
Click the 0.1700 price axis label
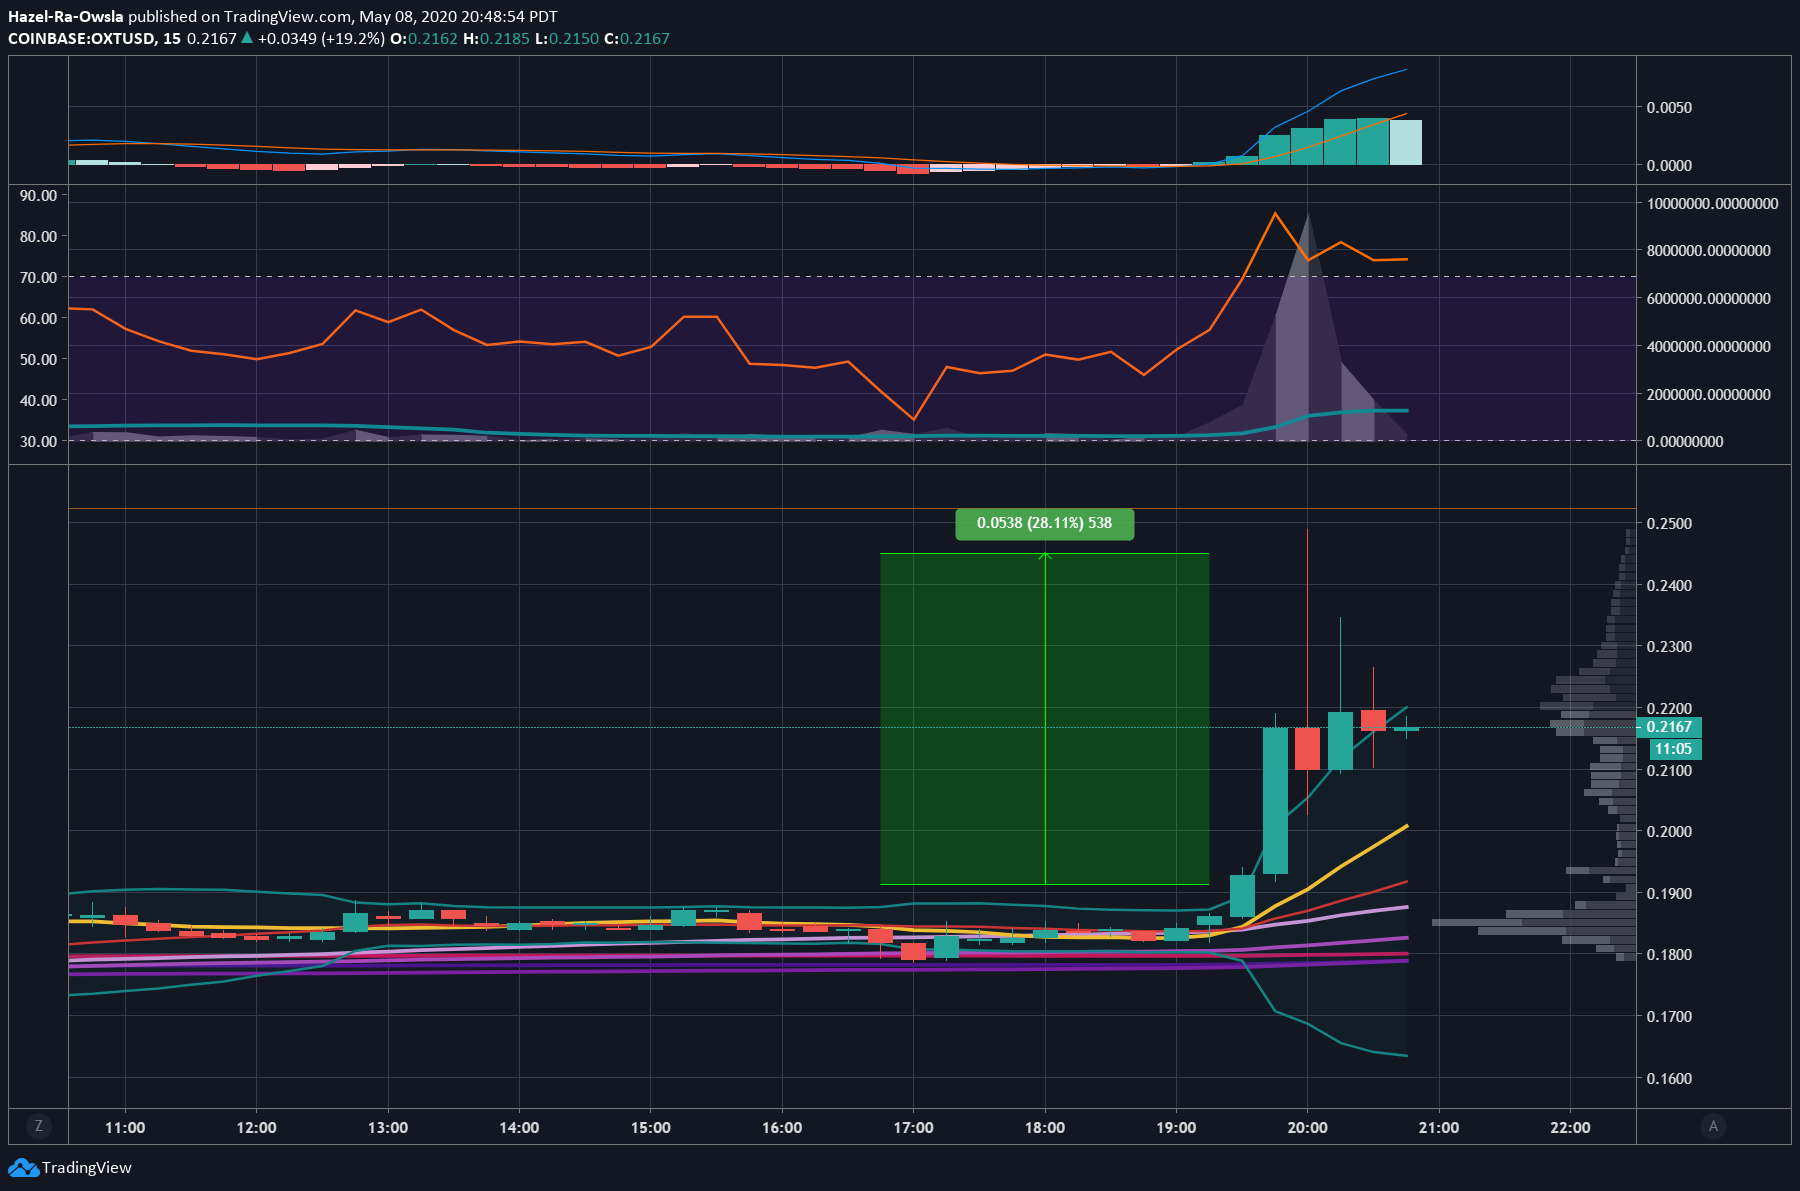pyautogui.click(x=1669, y=1016)
